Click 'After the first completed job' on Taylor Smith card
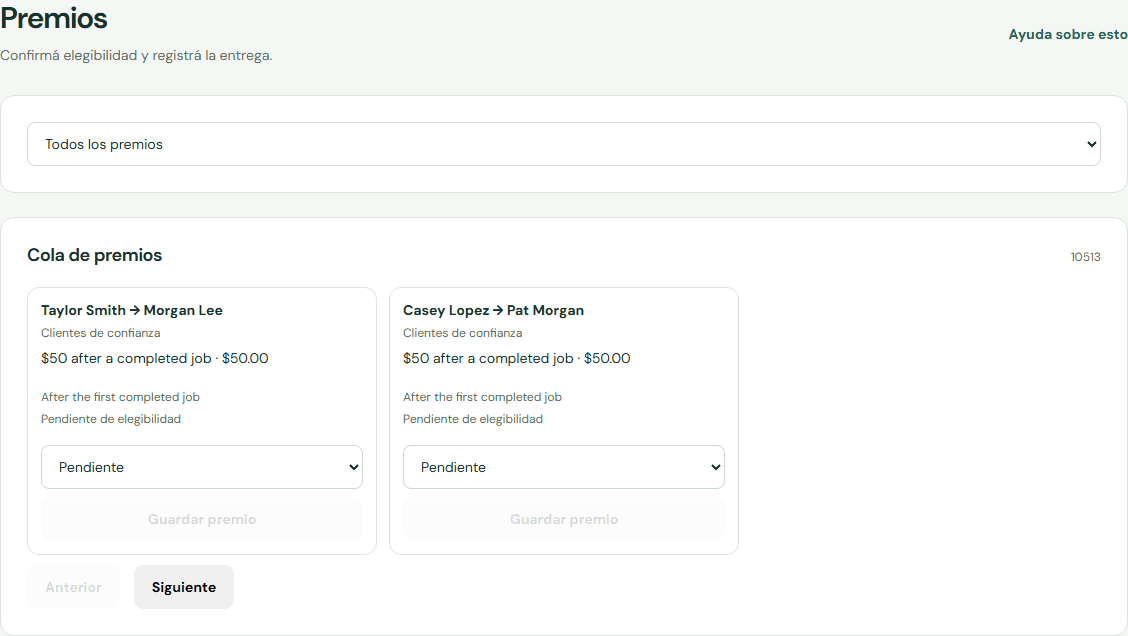Screen dimensions: 1128x636 coord(120,397)
